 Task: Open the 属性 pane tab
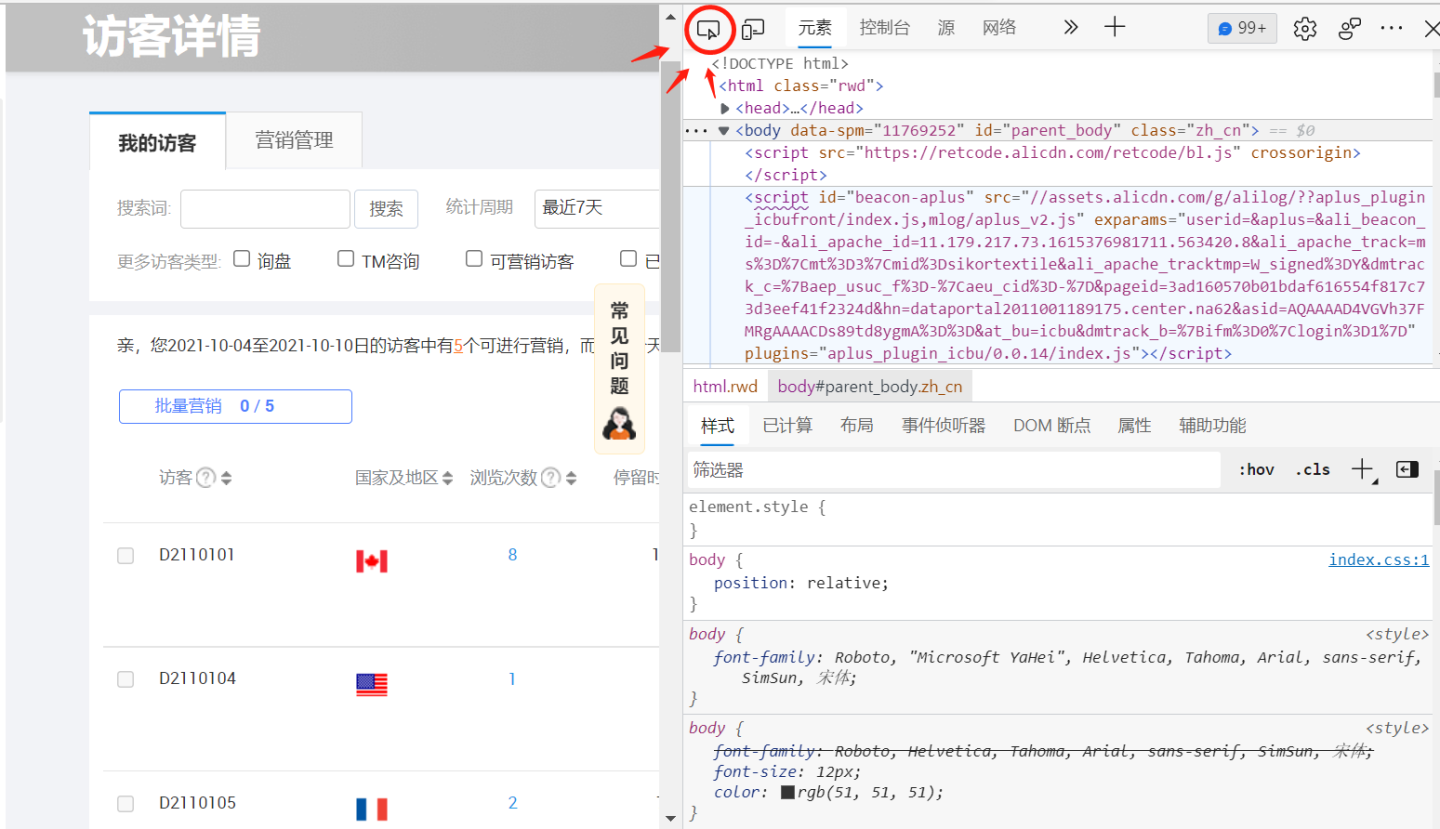[1134, 425]
